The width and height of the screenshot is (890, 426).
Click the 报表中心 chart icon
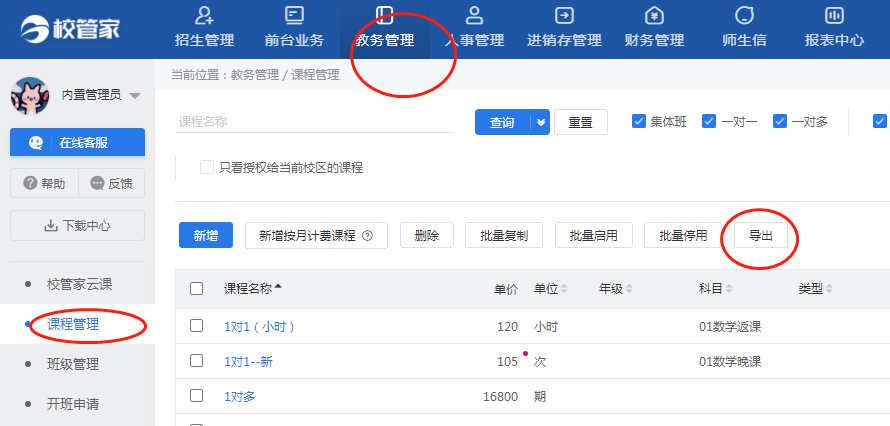[x=834, y=15]
